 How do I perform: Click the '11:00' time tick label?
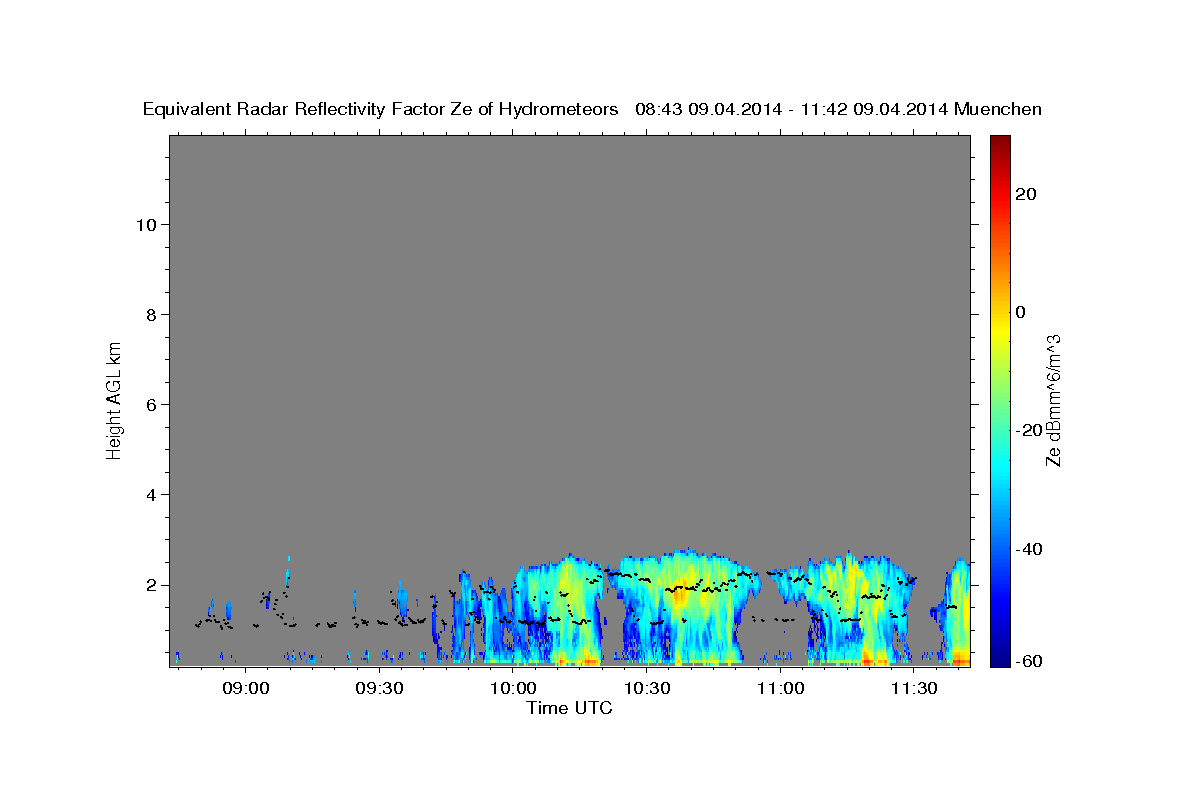[780, 688]
